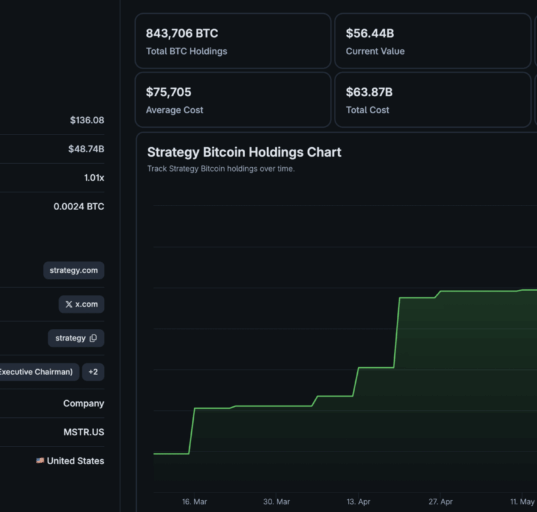Open the strategy.com website link
Screen dimensions: 537x512
[74, 270]
